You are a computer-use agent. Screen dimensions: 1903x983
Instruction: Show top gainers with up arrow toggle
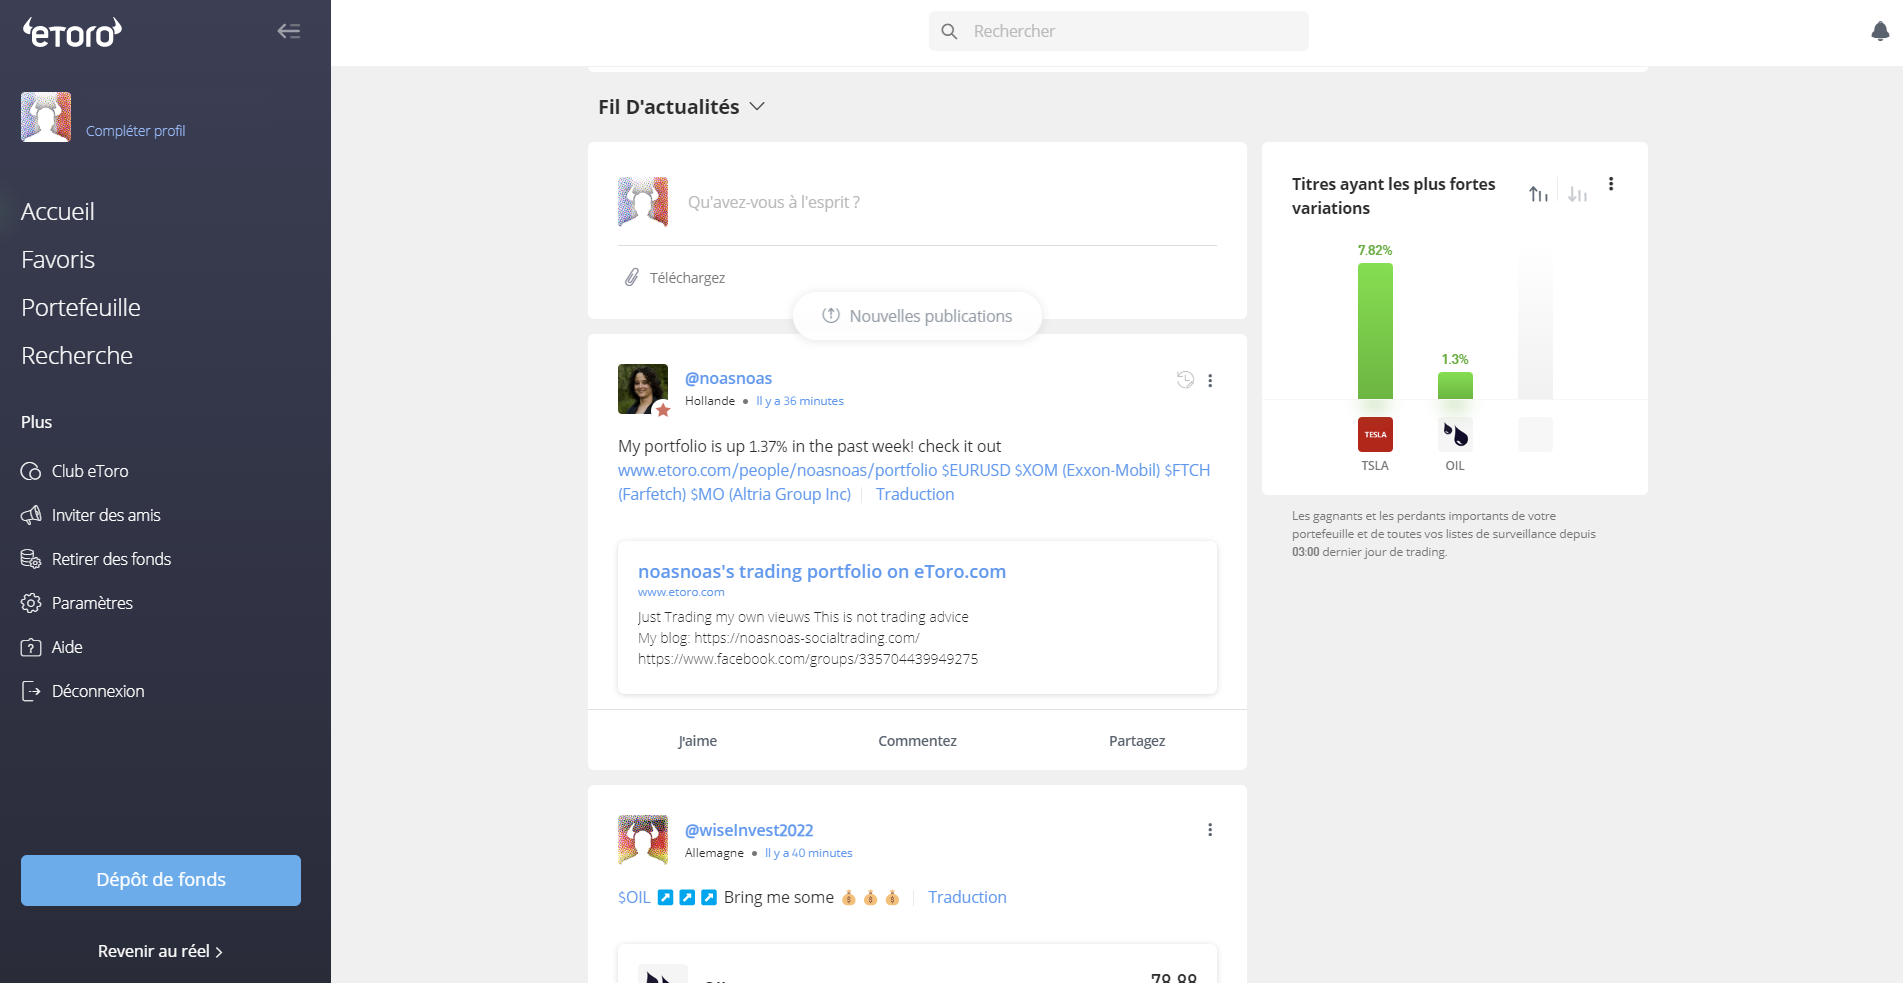[x=1538, y=194]
